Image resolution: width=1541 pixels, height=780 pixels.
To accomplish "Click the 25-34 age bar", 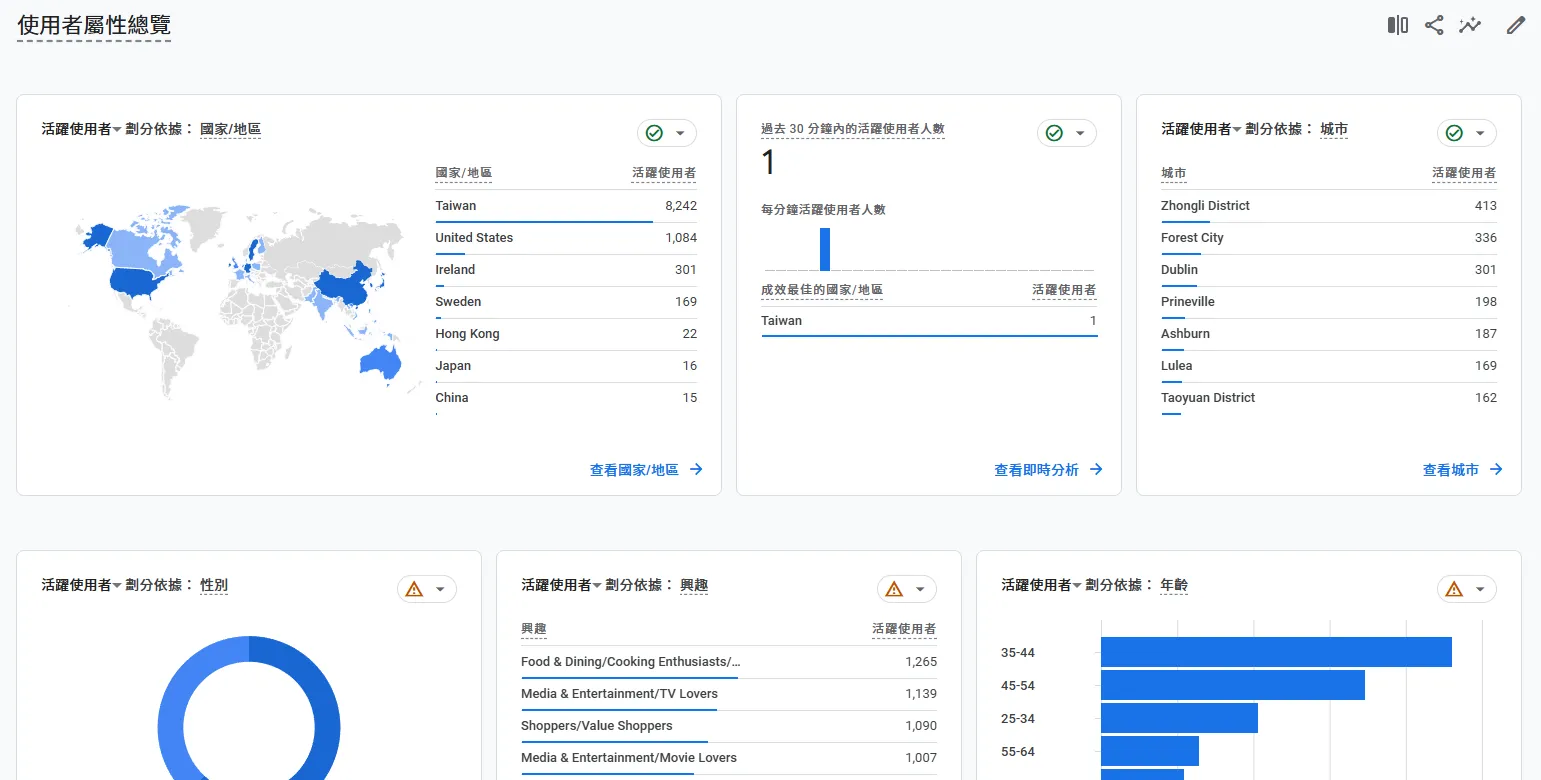I will tap(1179, 718).
